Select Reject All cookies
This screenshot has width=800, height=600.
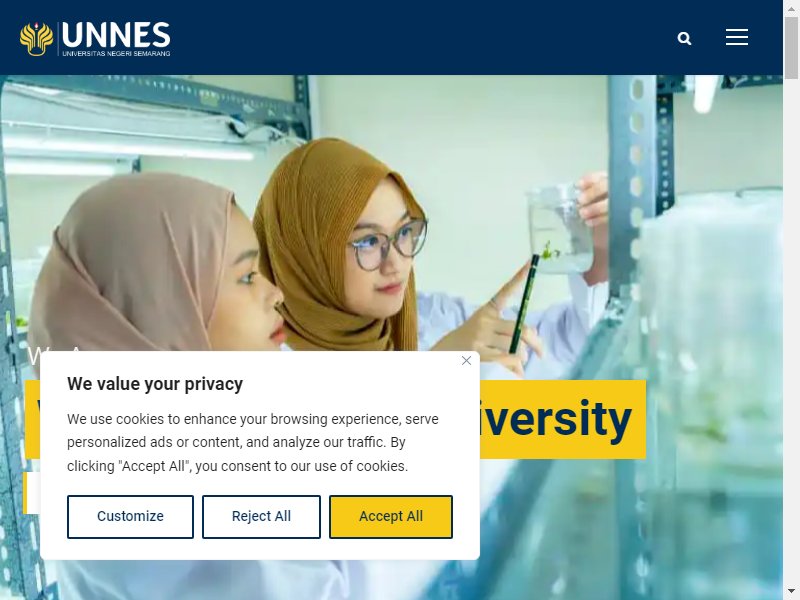261,516
